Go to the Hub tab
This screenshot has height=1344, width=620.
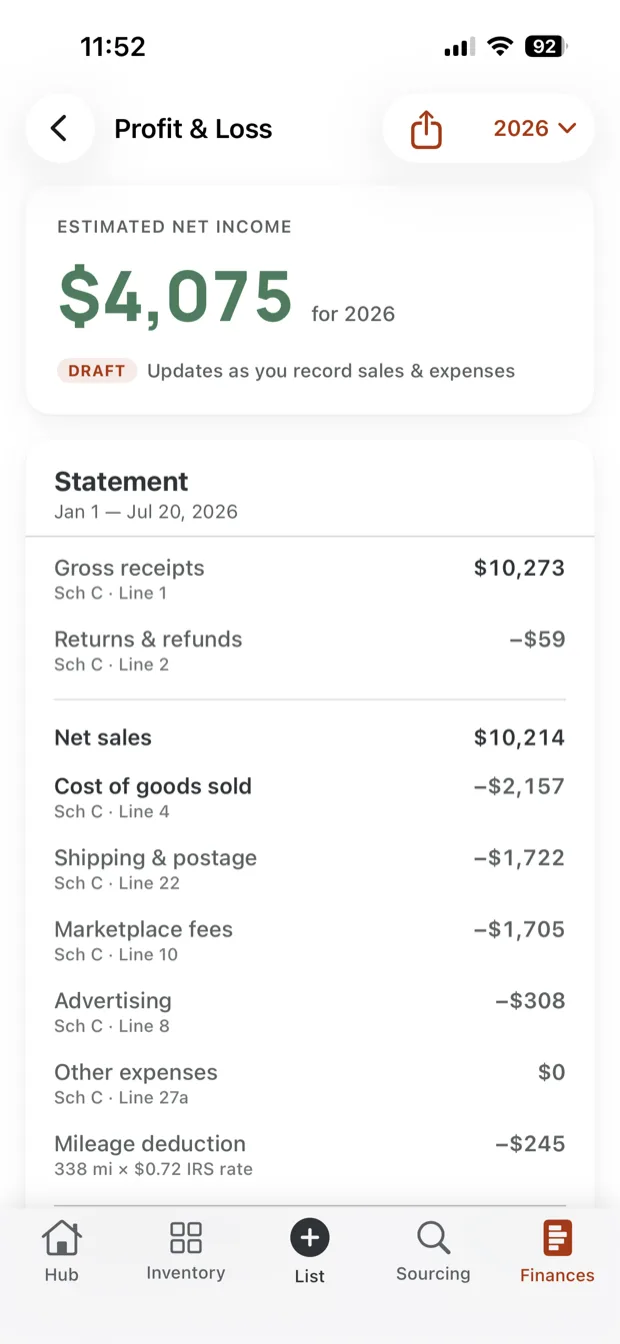62,1251
